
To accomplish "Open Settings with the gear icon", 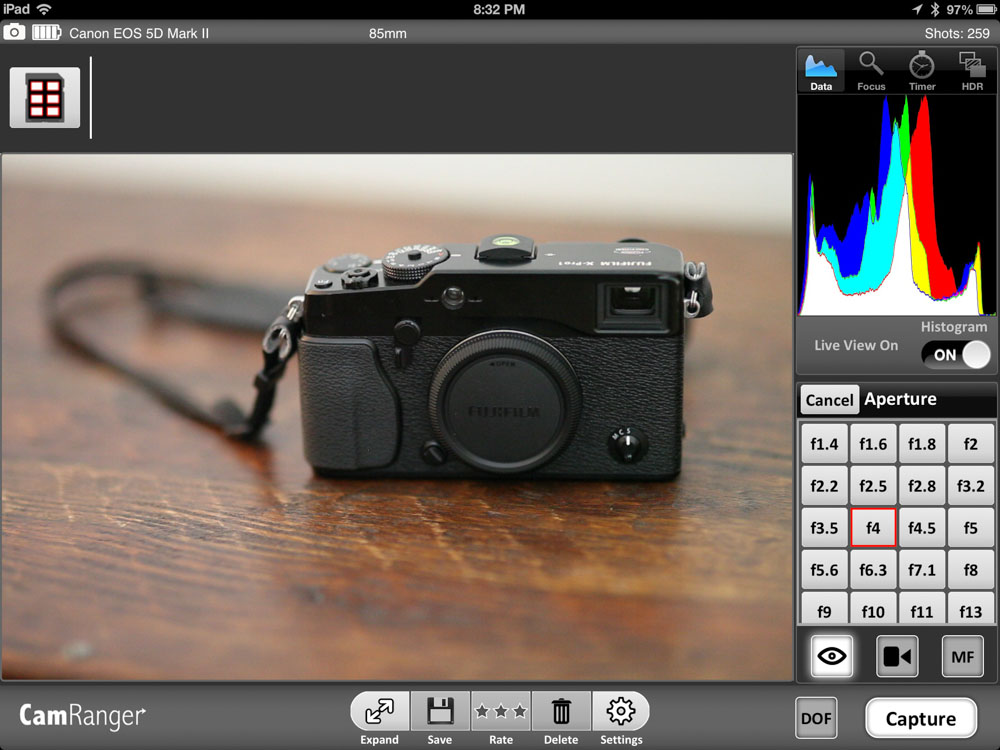I will click(621, 712).
